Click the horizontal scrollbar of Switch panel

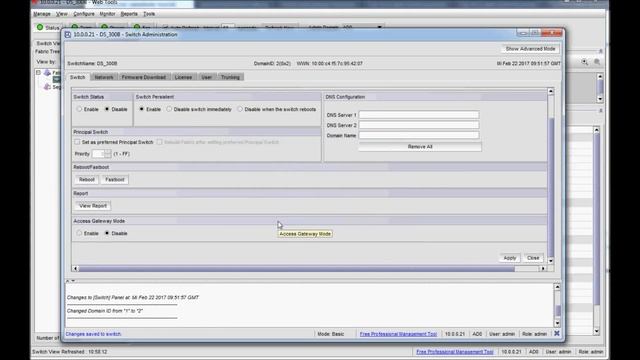click(296, 269)
